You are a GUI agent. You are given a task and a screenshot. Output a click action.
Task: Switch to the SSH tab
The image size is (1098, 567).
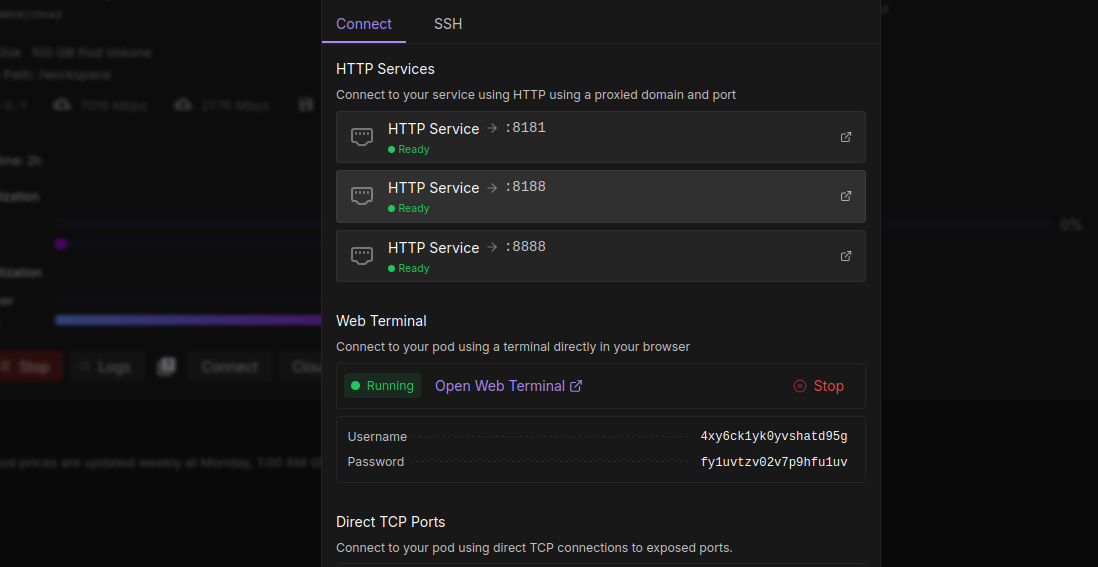pos(448,23)
